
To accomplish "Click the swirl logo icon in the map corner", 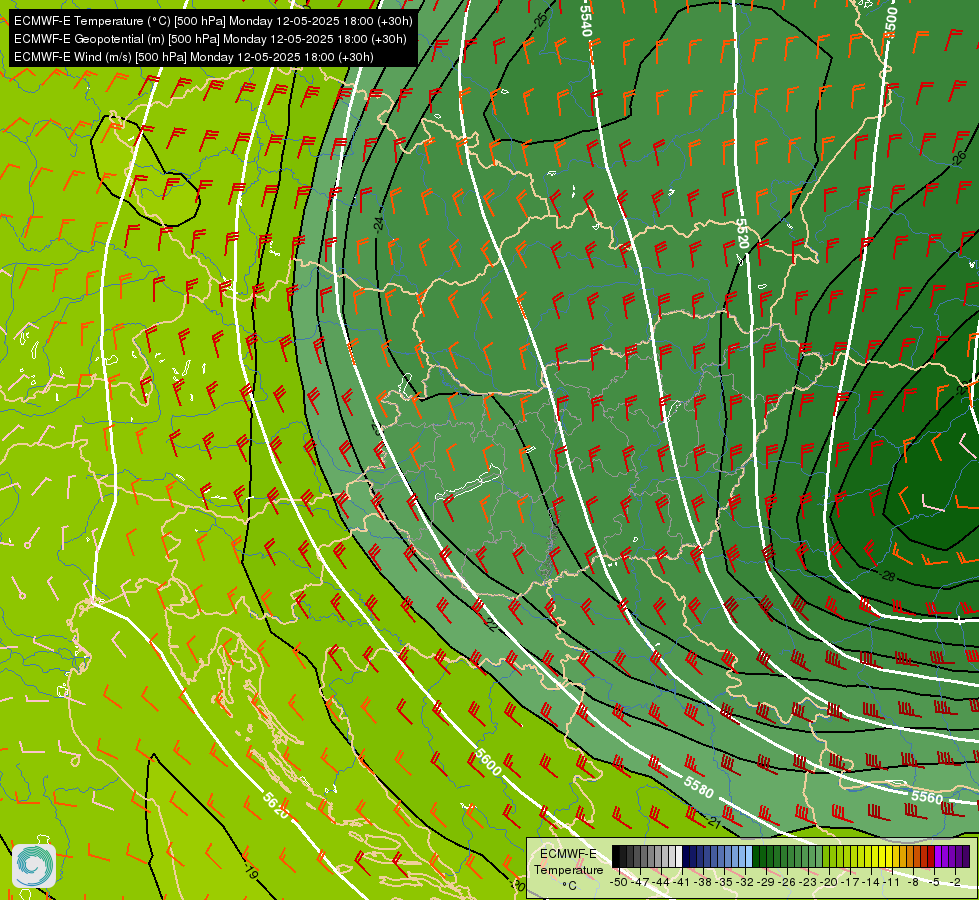I will (x=34, y=866).
